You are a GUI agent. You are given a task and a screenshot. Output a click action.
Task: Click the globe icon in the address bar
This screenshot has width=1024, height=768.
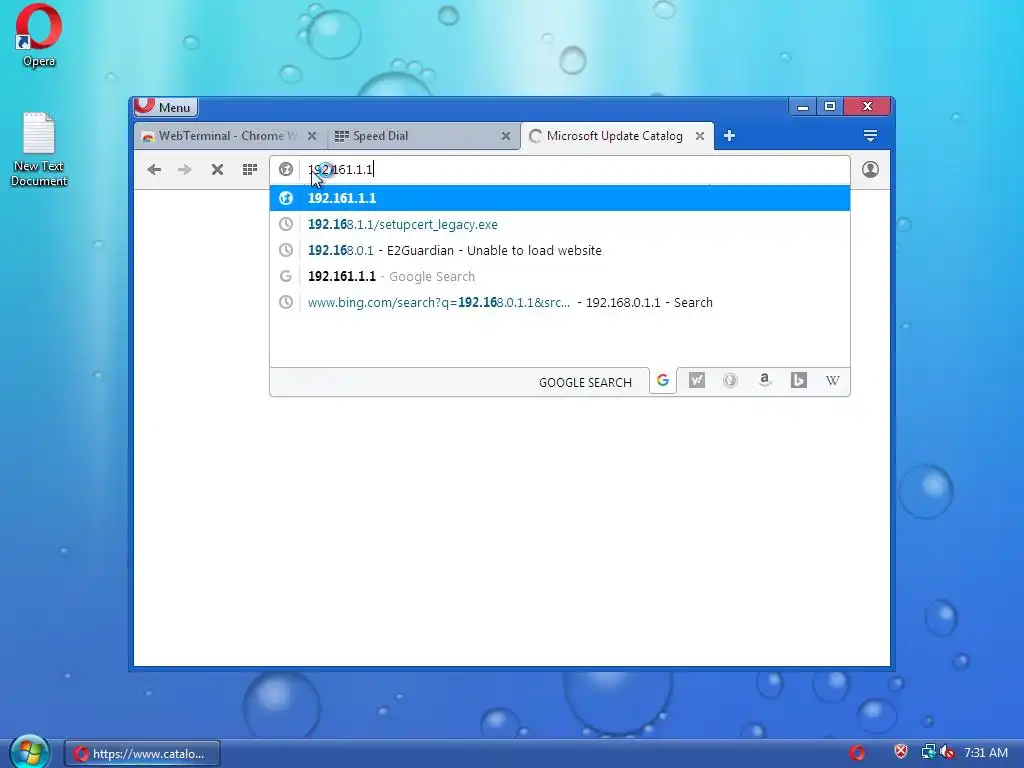point(285,170)
